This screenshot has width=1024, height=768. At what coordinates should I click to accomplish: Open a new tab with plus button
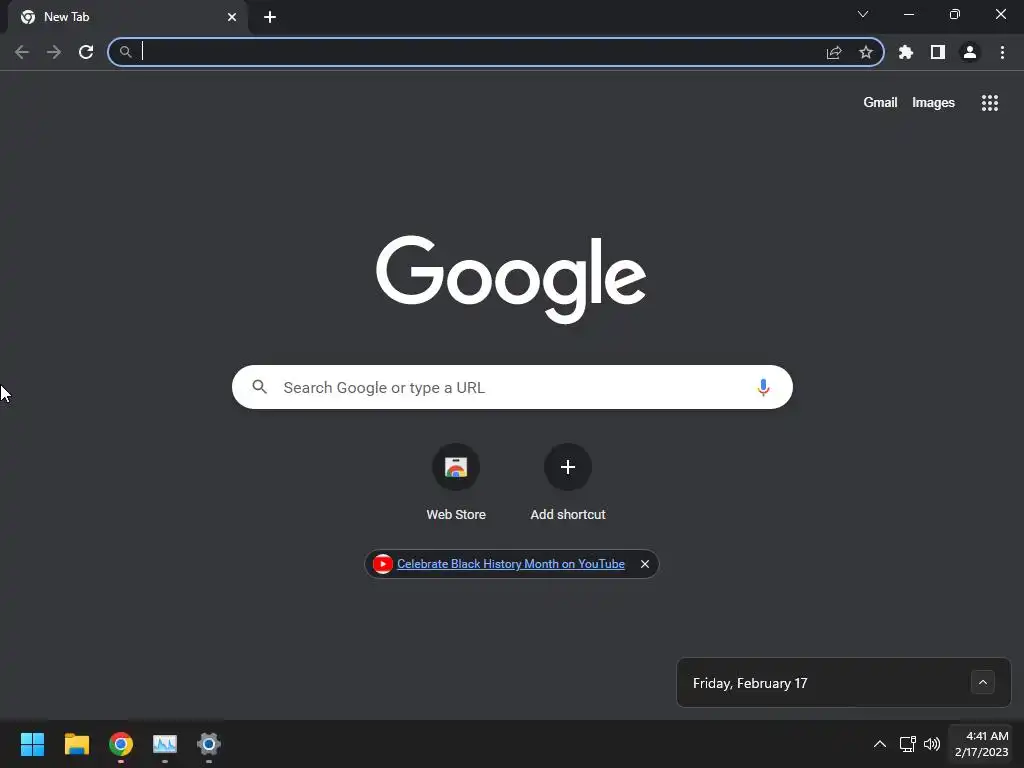(x=270, y=17)
